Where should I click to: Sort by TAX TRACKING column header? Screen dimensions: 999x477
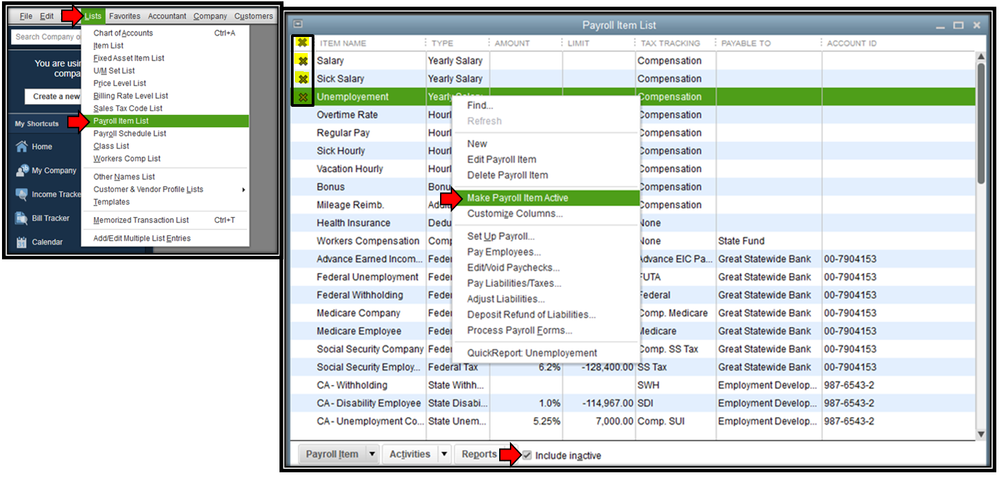click(669, 43)
